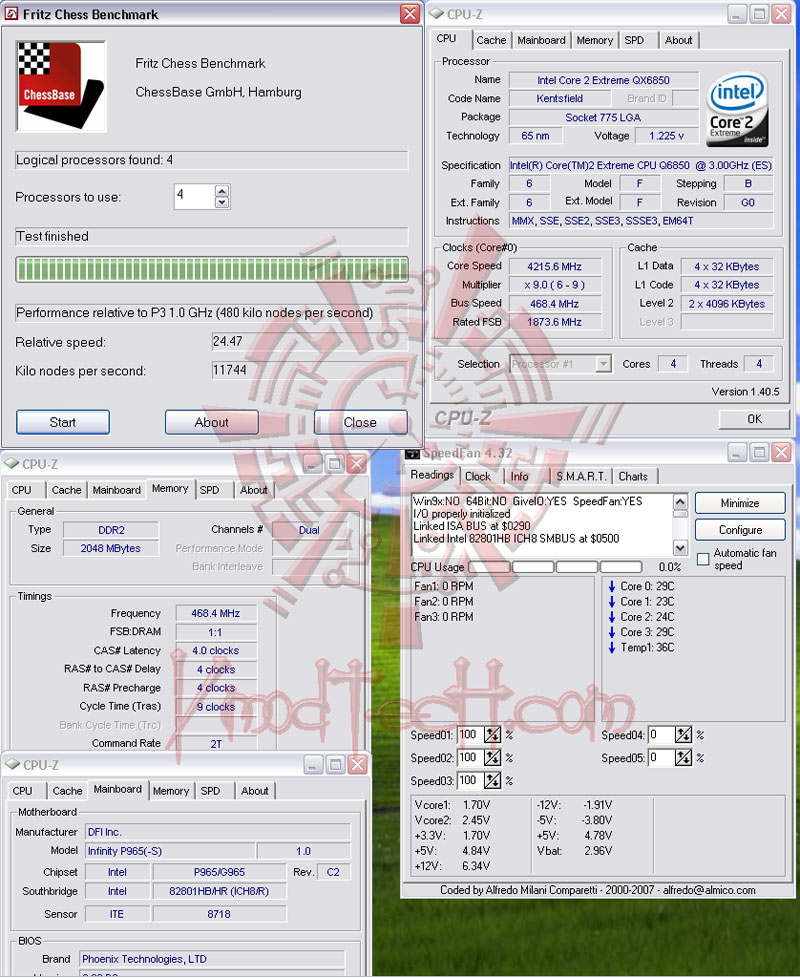Click the Fritz Chess Benchmark title bar icon

(11, 14)
